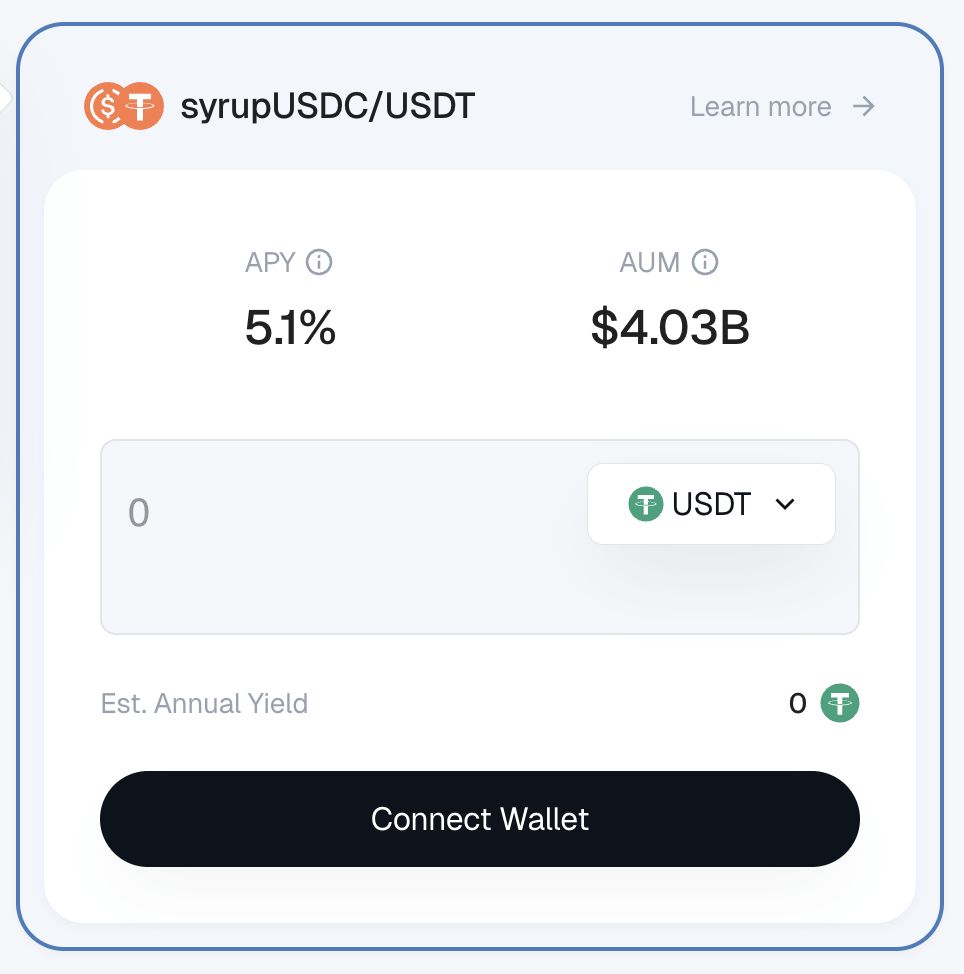The image size is (964, 974).
Task: Select the green USDT icon in the selector
Action: 646,504
